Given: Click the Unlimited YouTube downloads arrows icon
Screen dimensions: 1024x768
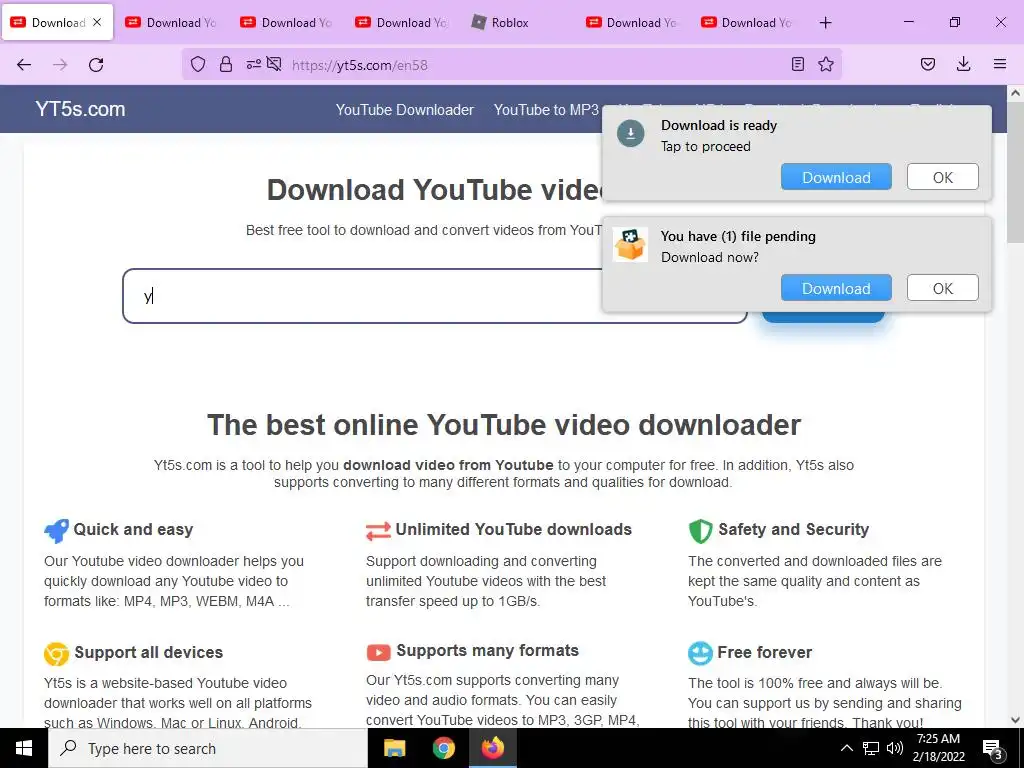Looking at the screenshot, I should point(379,531).
